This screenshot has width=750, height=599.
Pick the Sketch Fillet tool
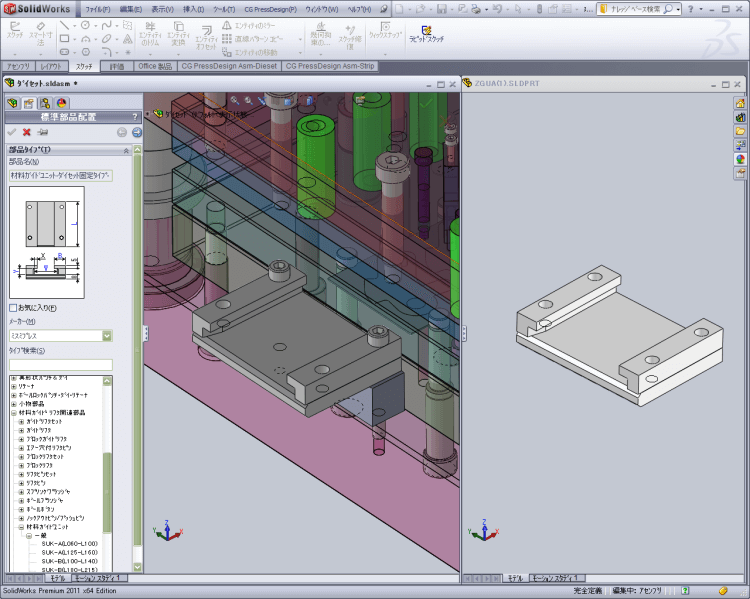(x=106, y=52)
